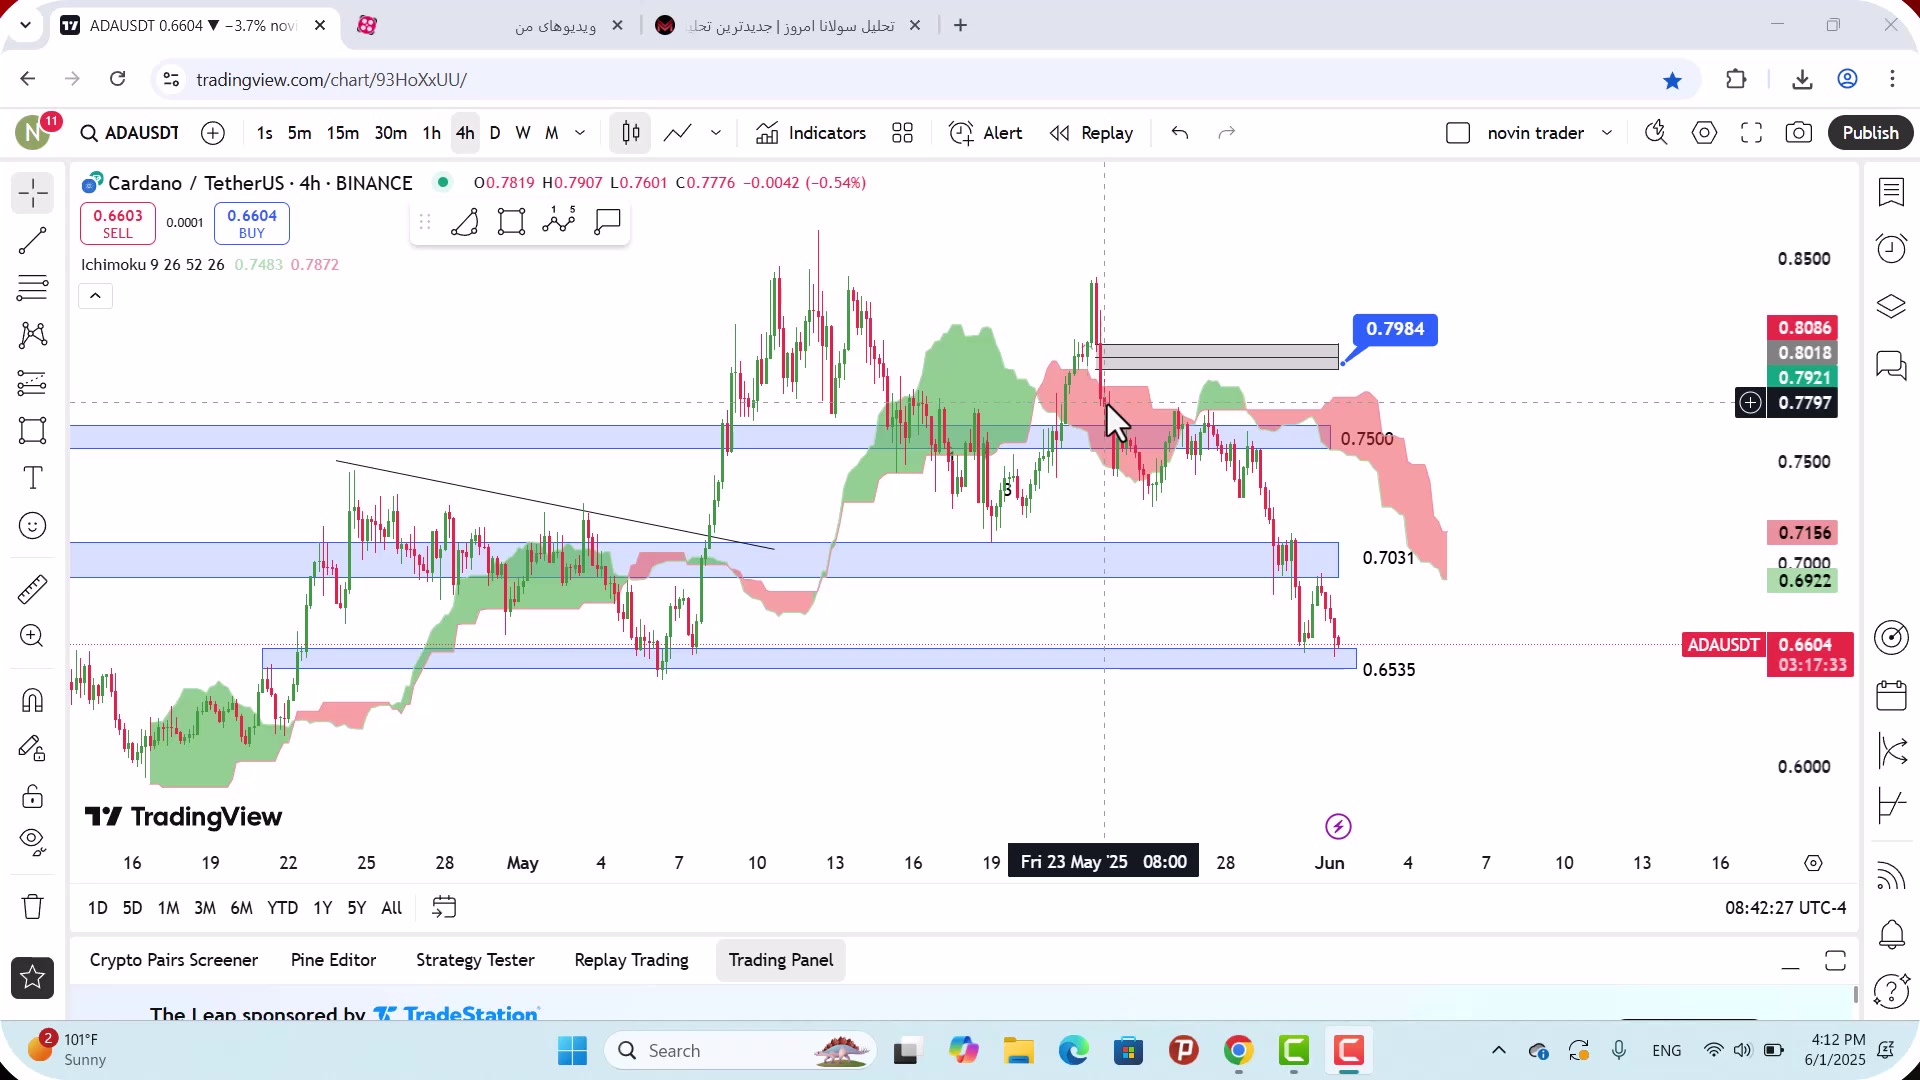This screenshot has height=1080, width=1920.
Task: Show All historical data range
Action: (x=392, y=908)
